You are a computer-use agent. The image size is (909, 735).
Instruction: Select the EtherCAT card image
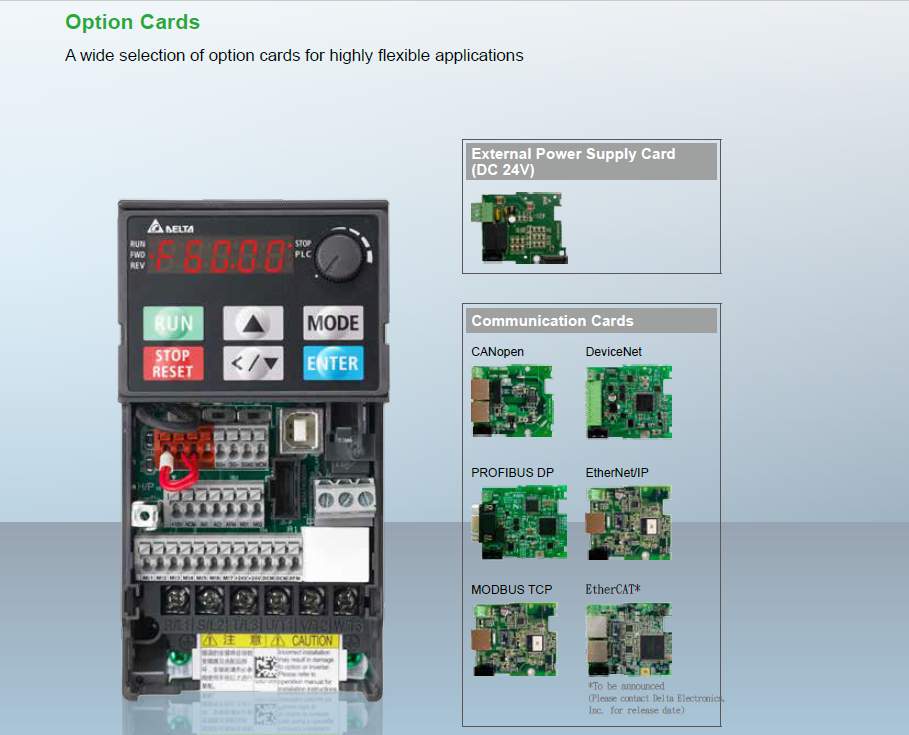point(628,639)
